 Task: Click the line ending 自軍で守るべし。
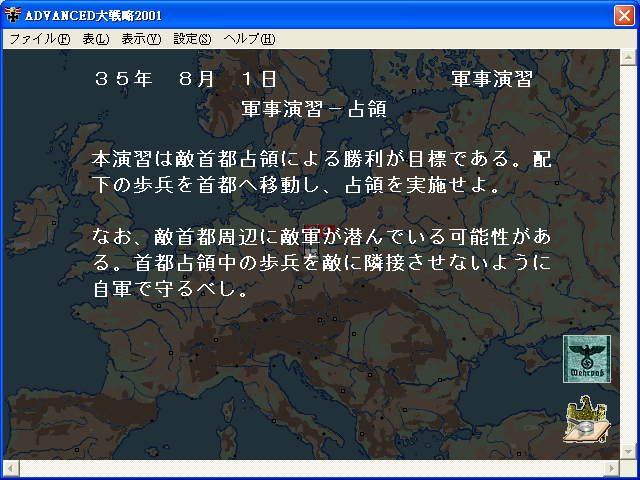pyautogui.click(x=170, y=289)
